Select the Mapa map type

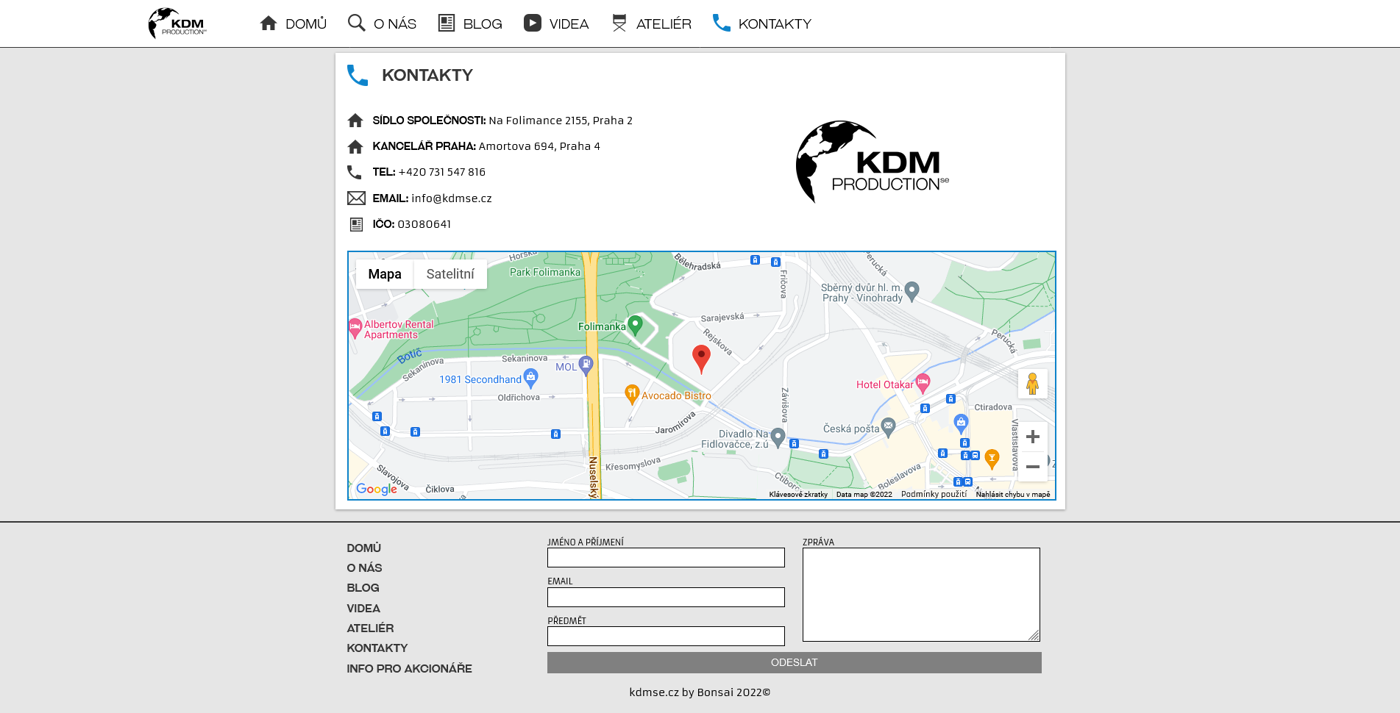coord(384,274)
